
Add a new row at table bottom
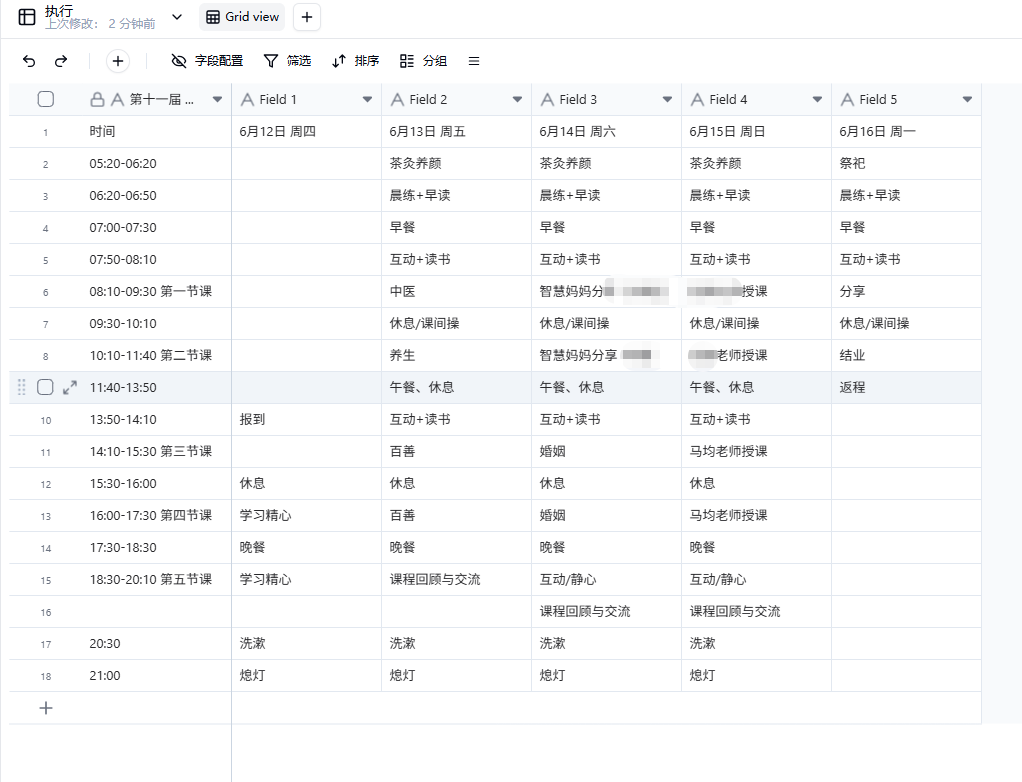(x=46, y=708)
